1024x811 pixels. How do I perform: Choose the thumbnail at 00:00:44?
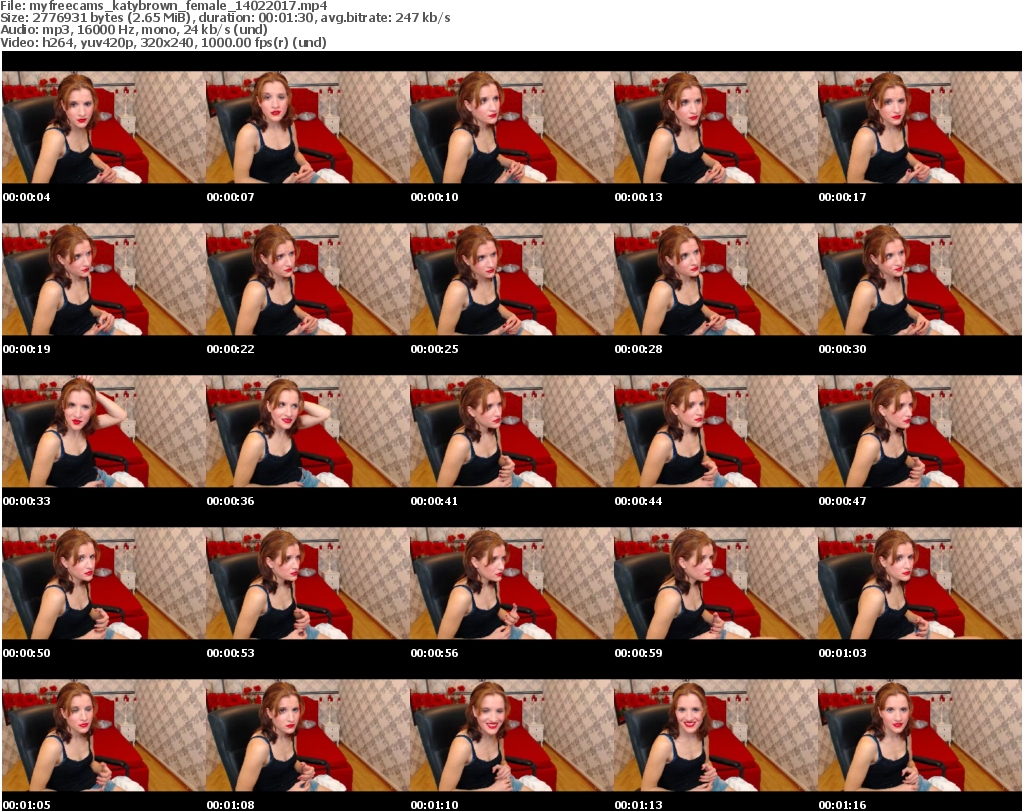[715, 432]
